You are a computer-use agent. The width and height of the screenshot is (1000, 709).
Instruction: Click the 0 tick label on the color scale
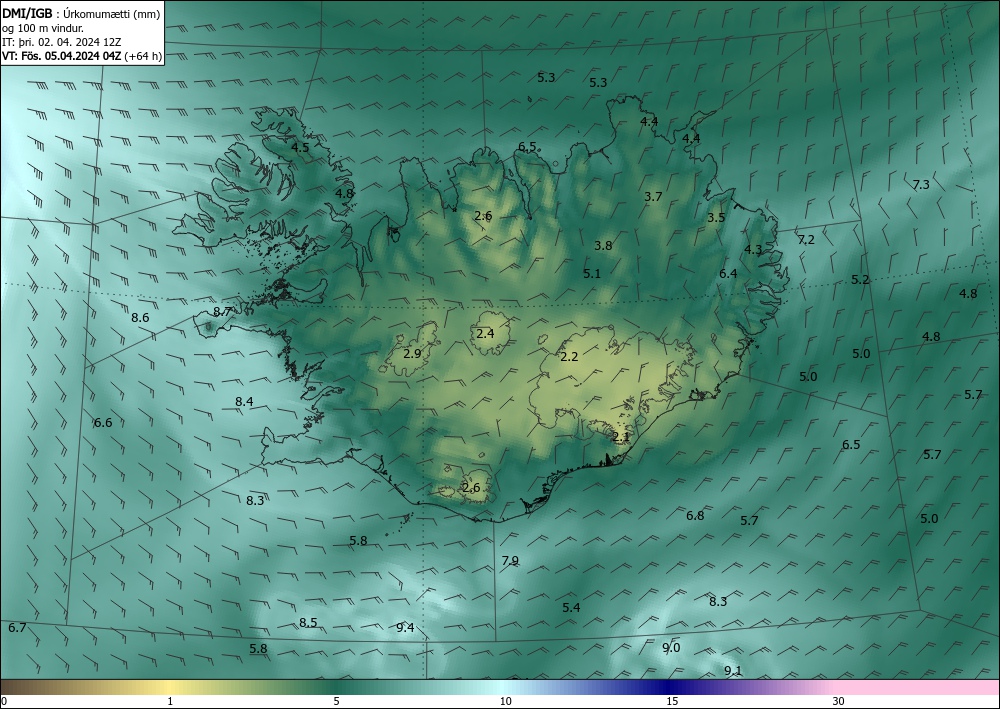point(4,701)
